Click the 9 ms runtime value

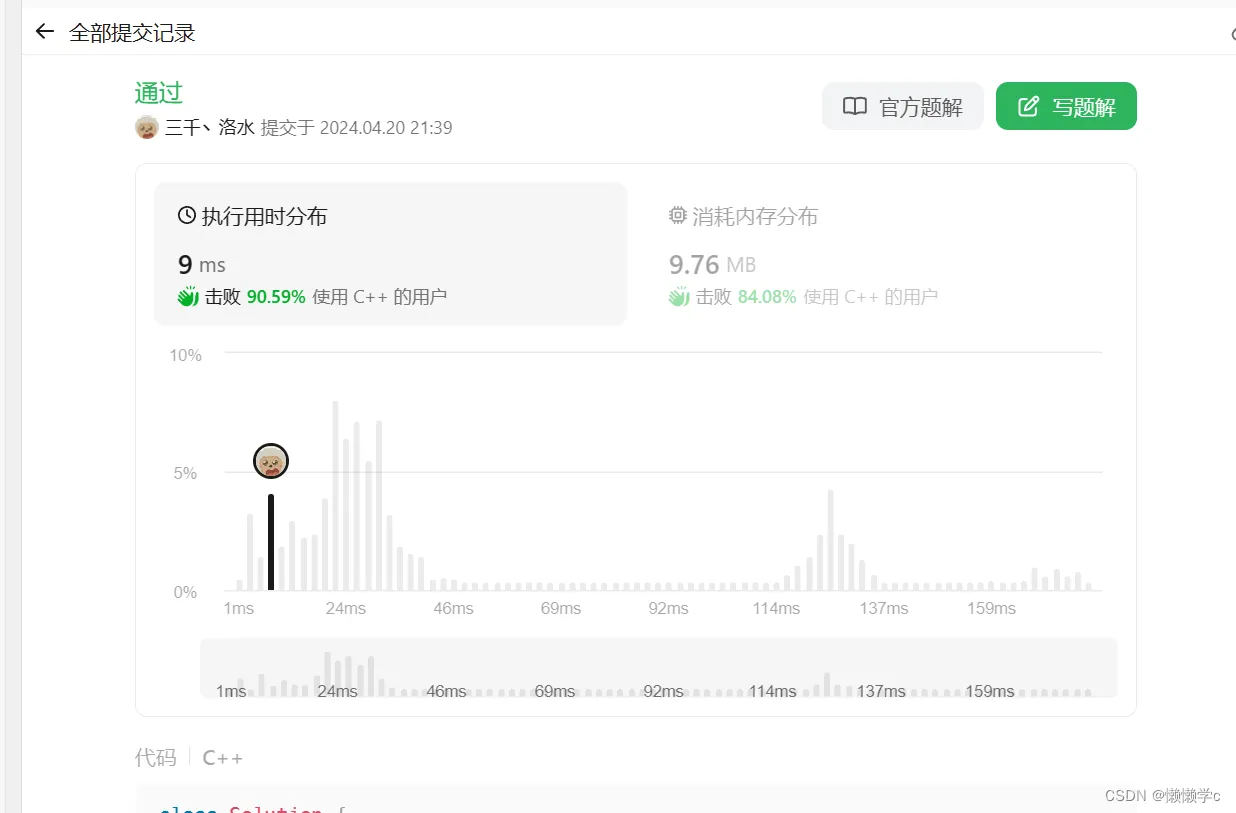(201, 265)
